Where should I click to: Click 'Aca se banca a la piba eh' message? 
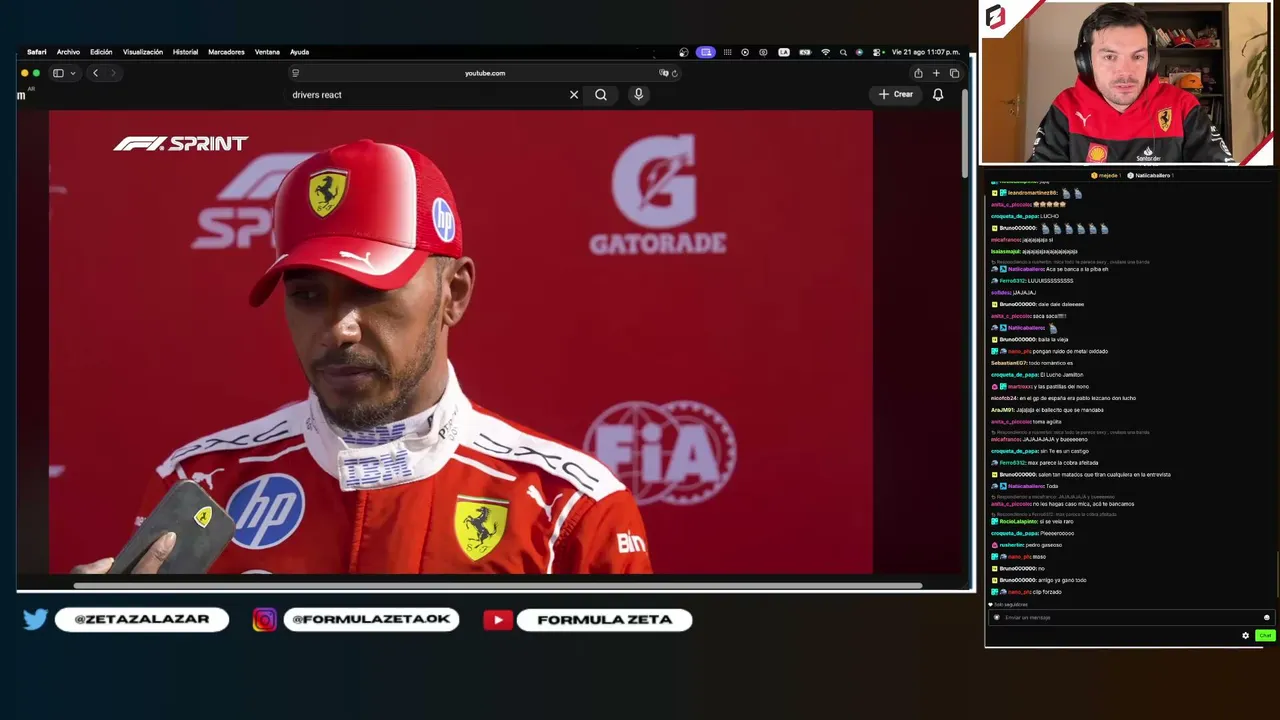pos(1077,269)
